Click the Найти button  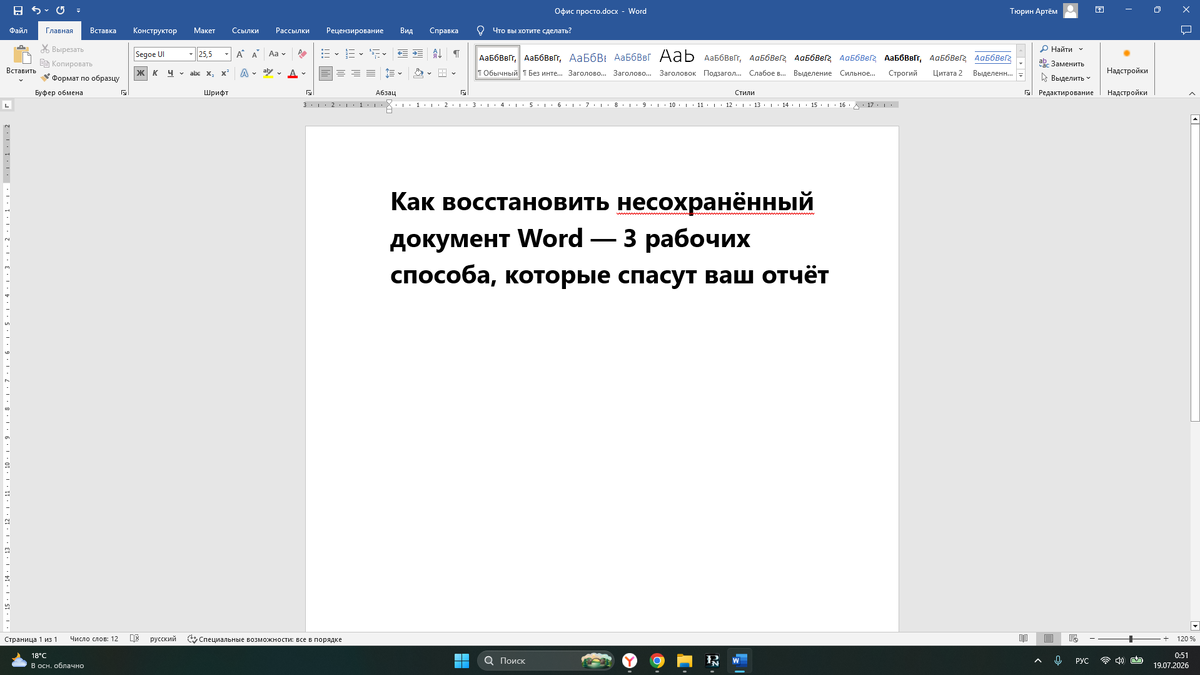[1056, 49]
